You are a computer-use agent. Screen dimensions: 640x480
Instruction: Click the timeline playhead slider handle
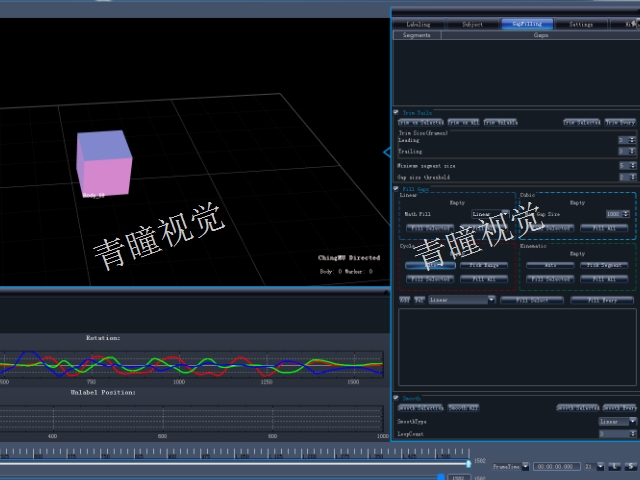469,463
